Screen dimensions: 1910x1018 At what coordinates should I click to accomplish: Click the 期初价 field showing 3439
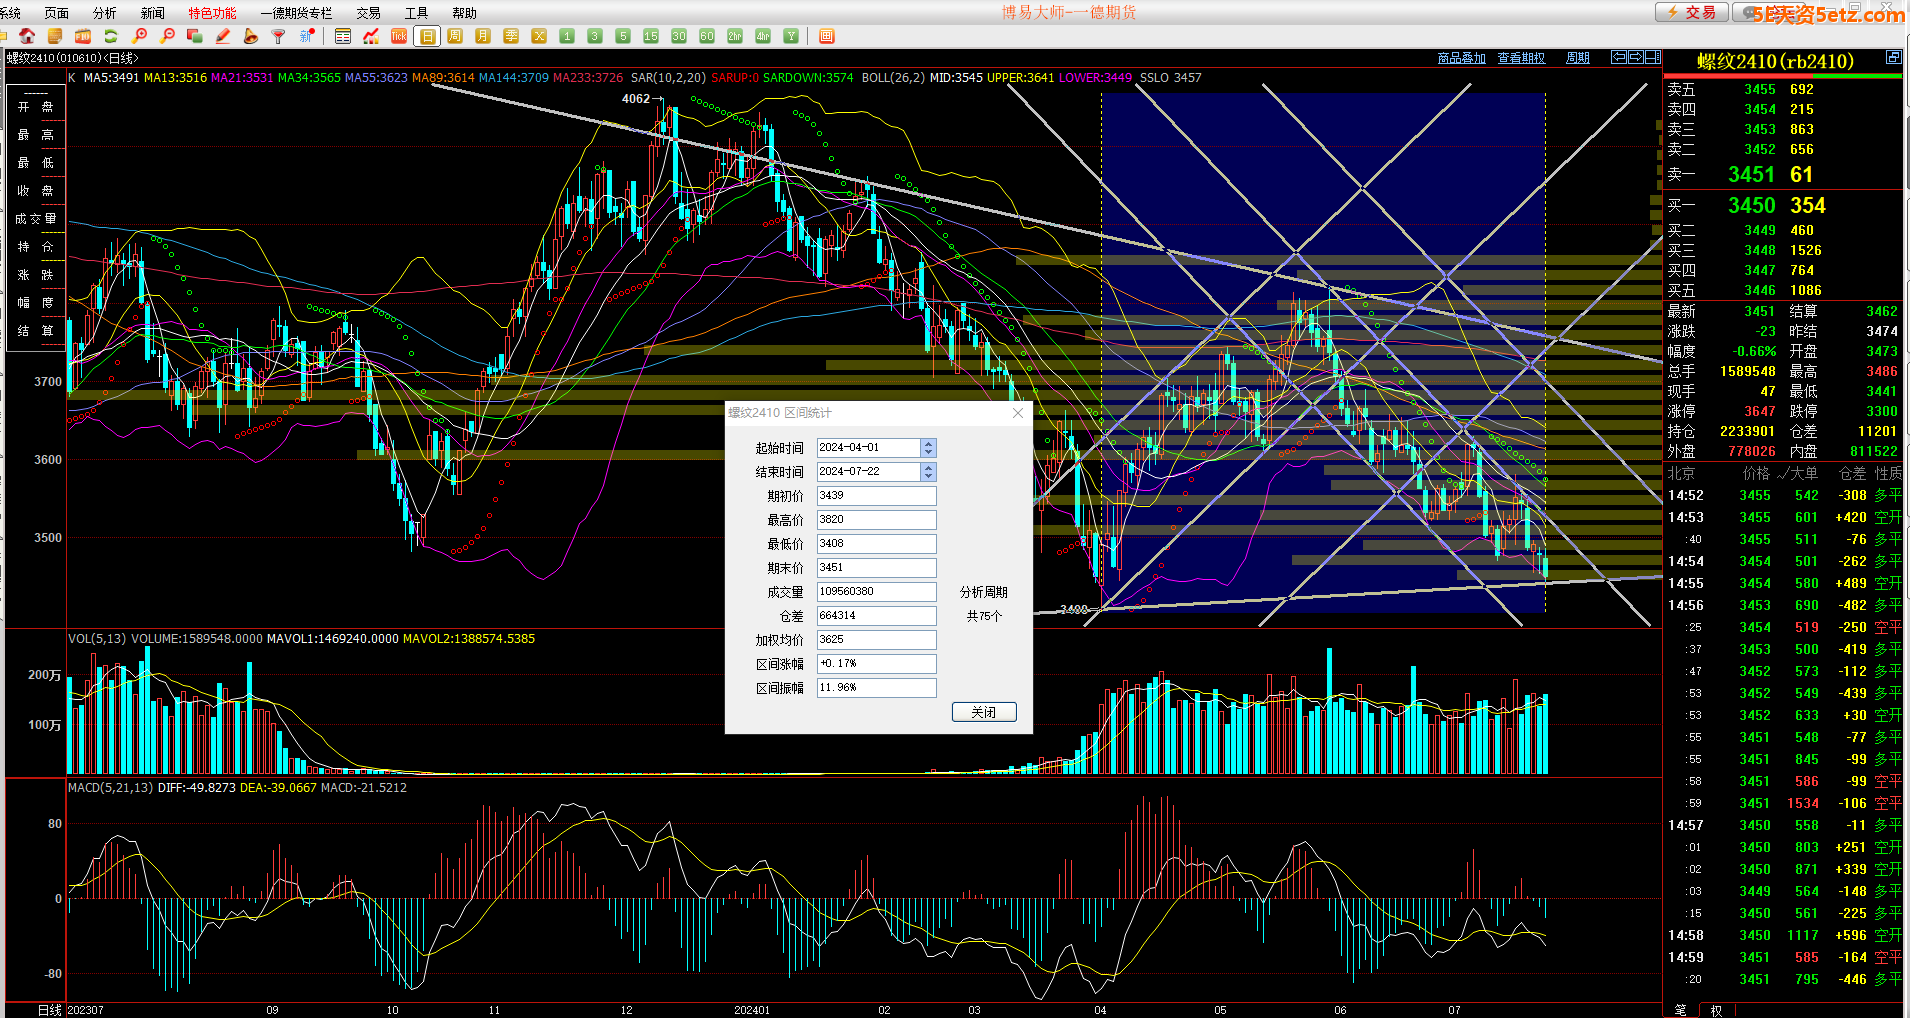(x=876, y=496)
